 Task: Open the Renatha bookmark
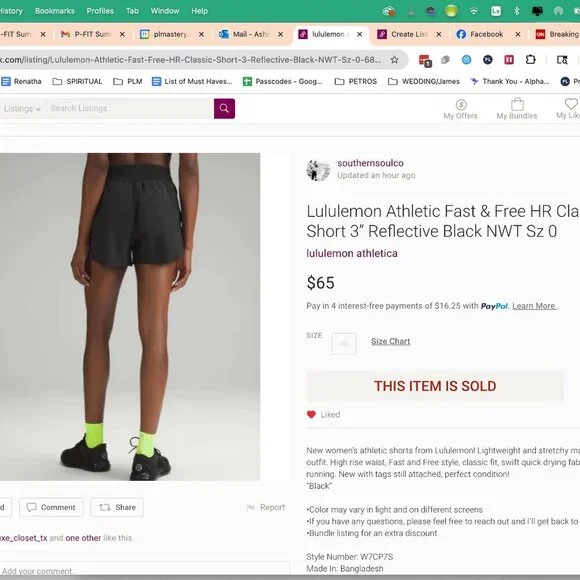21,81
